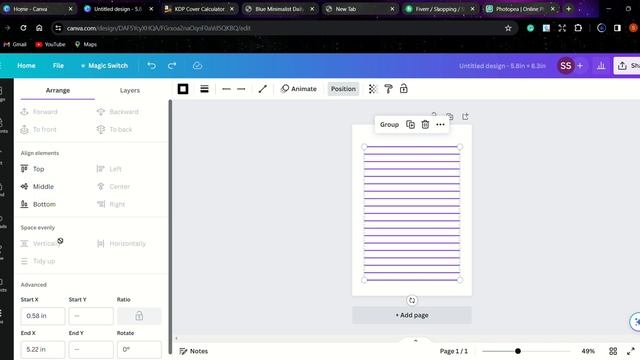Click the + Add page button

(412, 315)
